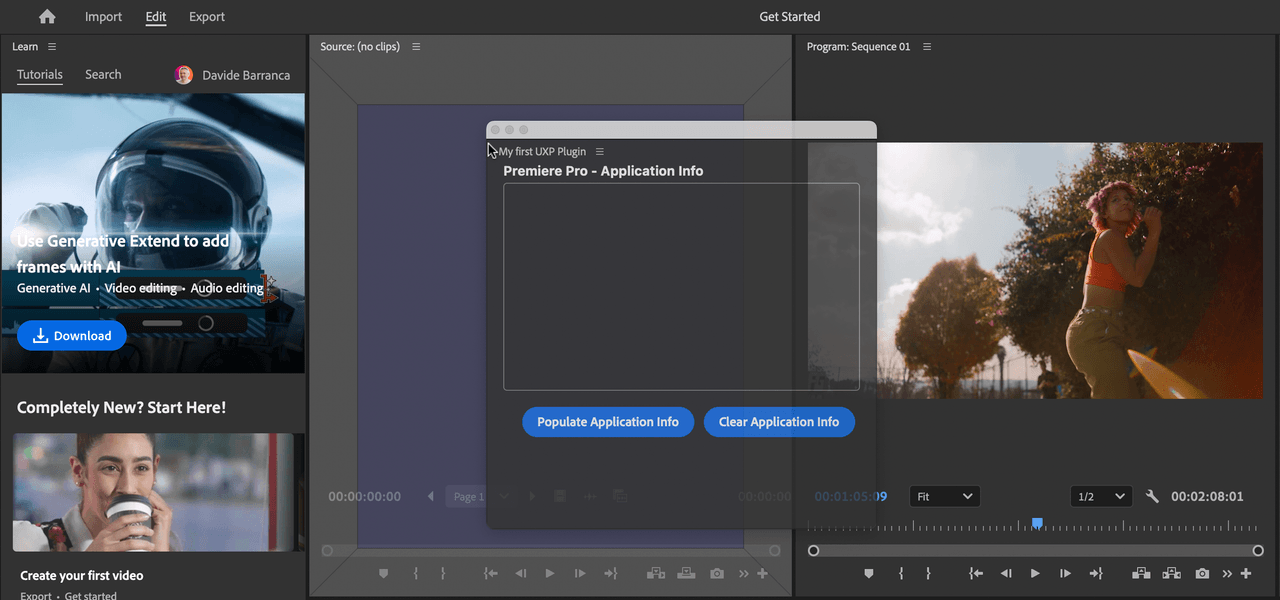This screenshot has width=1280, height=600.
Task: Open the 1/2 playback resolution dropdown
Action: click(1100, 496)
